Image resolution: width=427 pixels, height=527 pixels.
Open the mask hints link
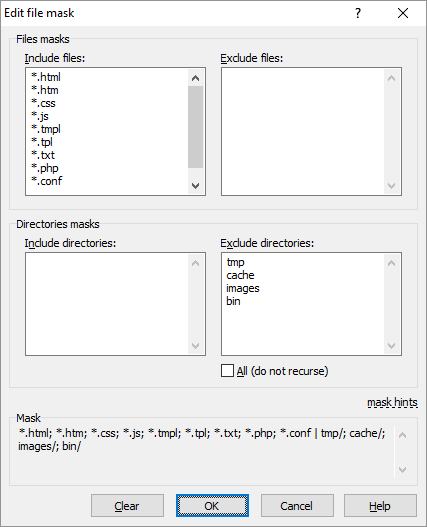click(392, 402)
